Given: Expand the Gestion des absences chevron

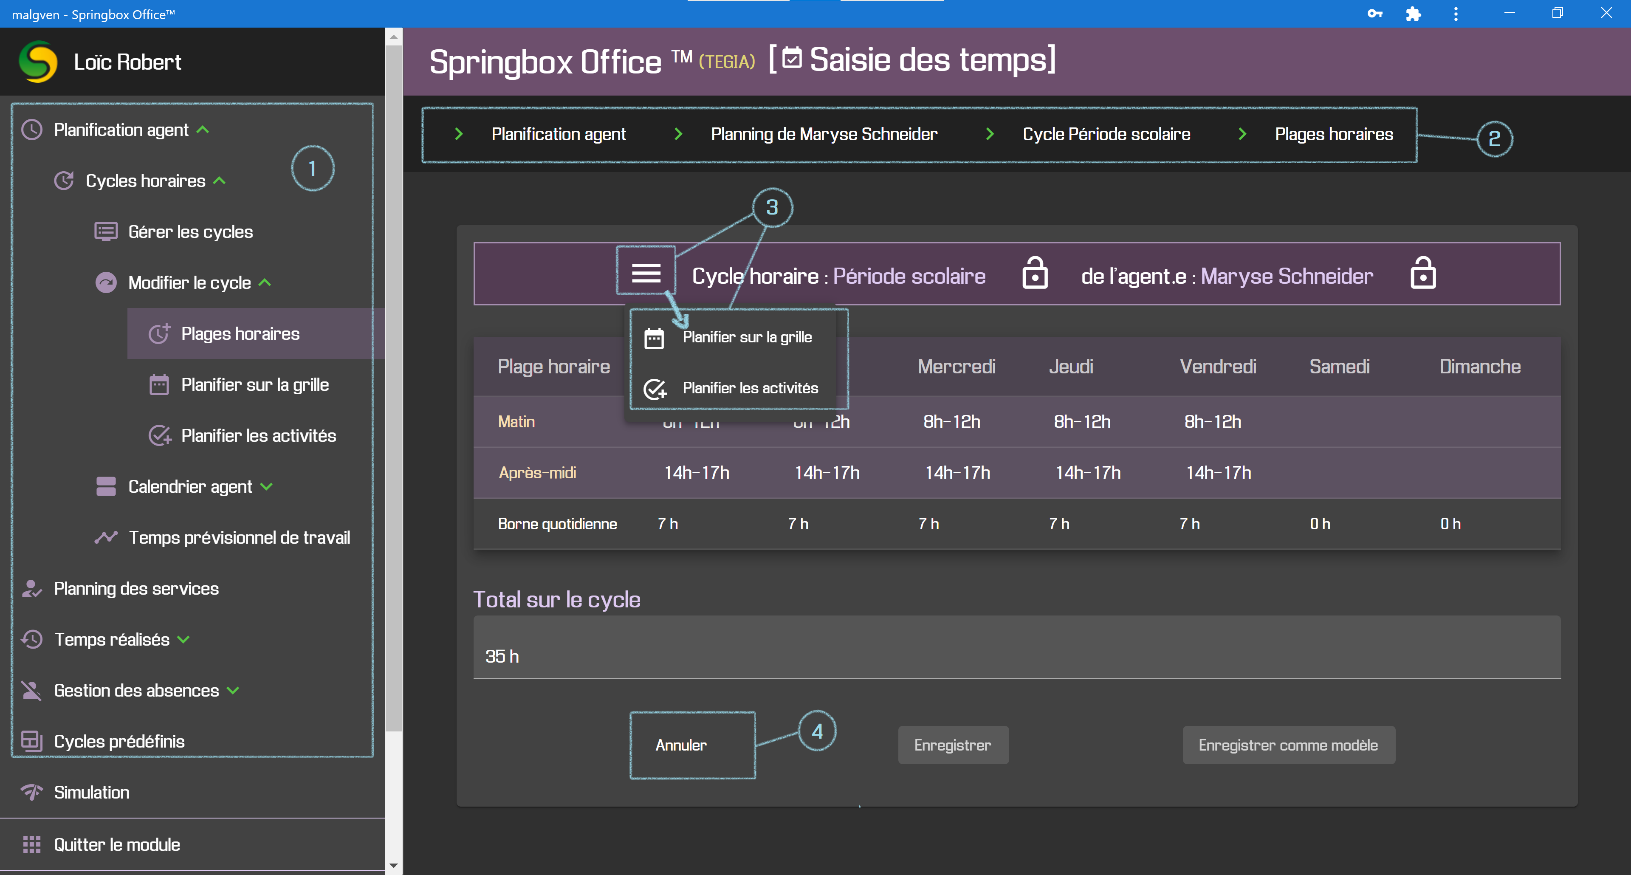Looking at the screenshot, I should coord(233,691).
